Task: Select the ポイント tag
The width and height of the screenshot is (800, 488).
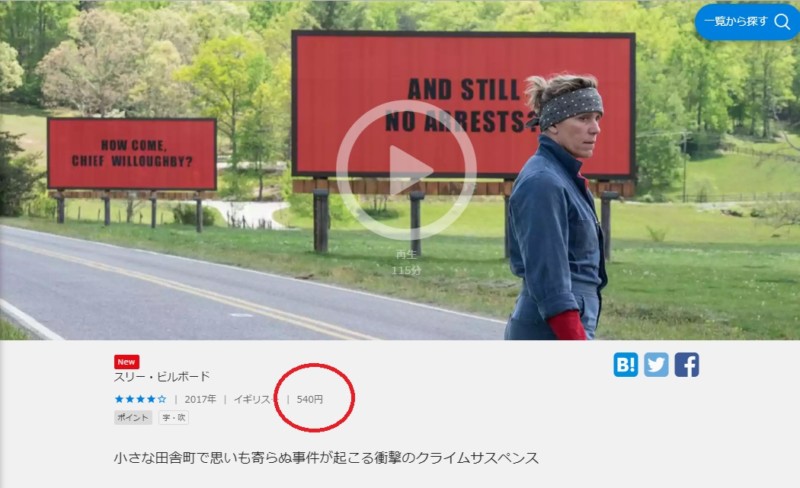Action: point(133,418)
